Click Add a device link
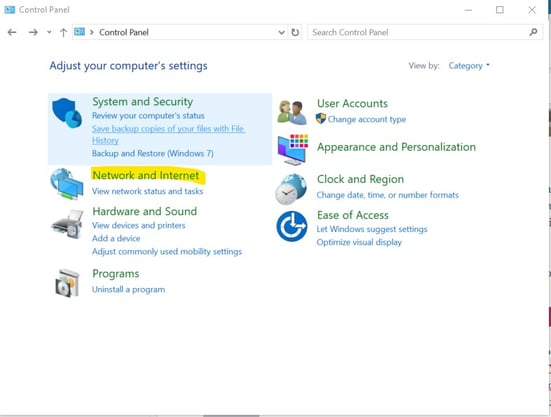Viewport: 551px width, 417px height. point(116,238)
